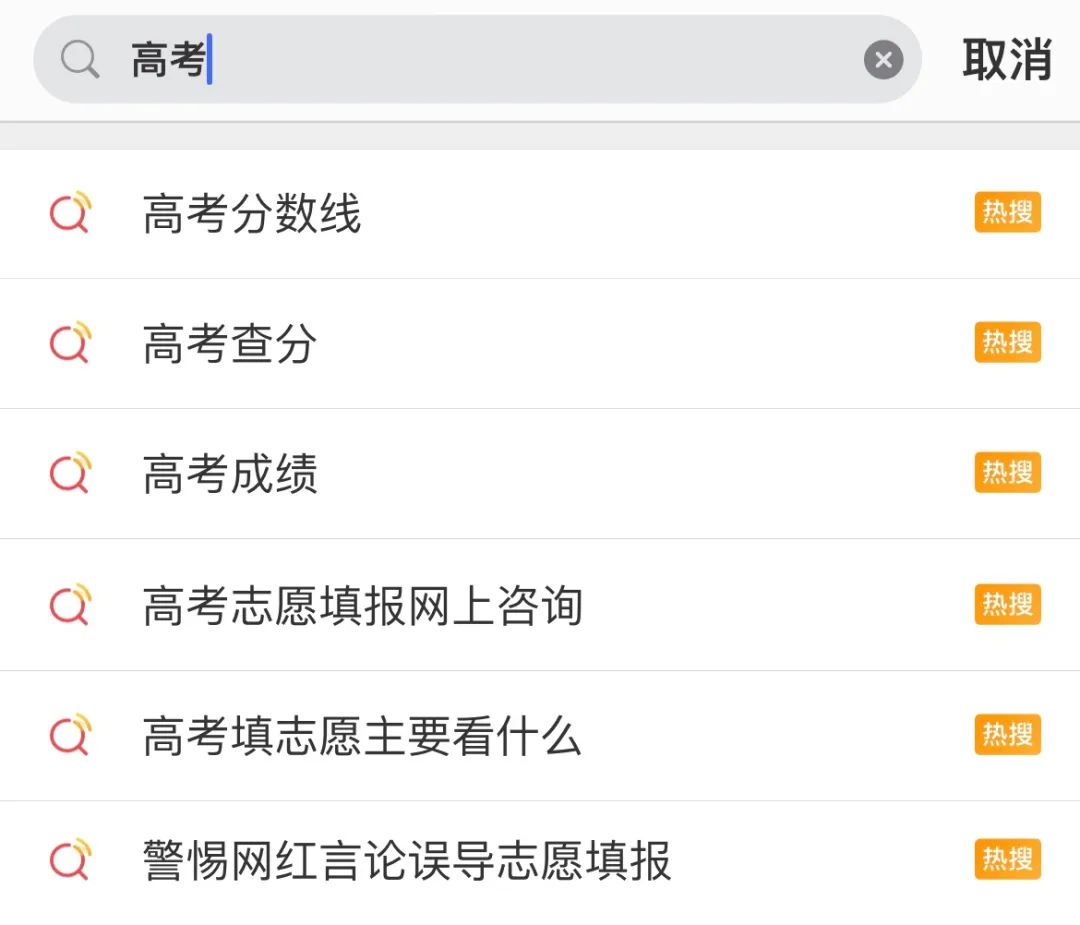Tap the 热搜 badge next to 高考成绩
The image size is (1080, 925).
1007,473
